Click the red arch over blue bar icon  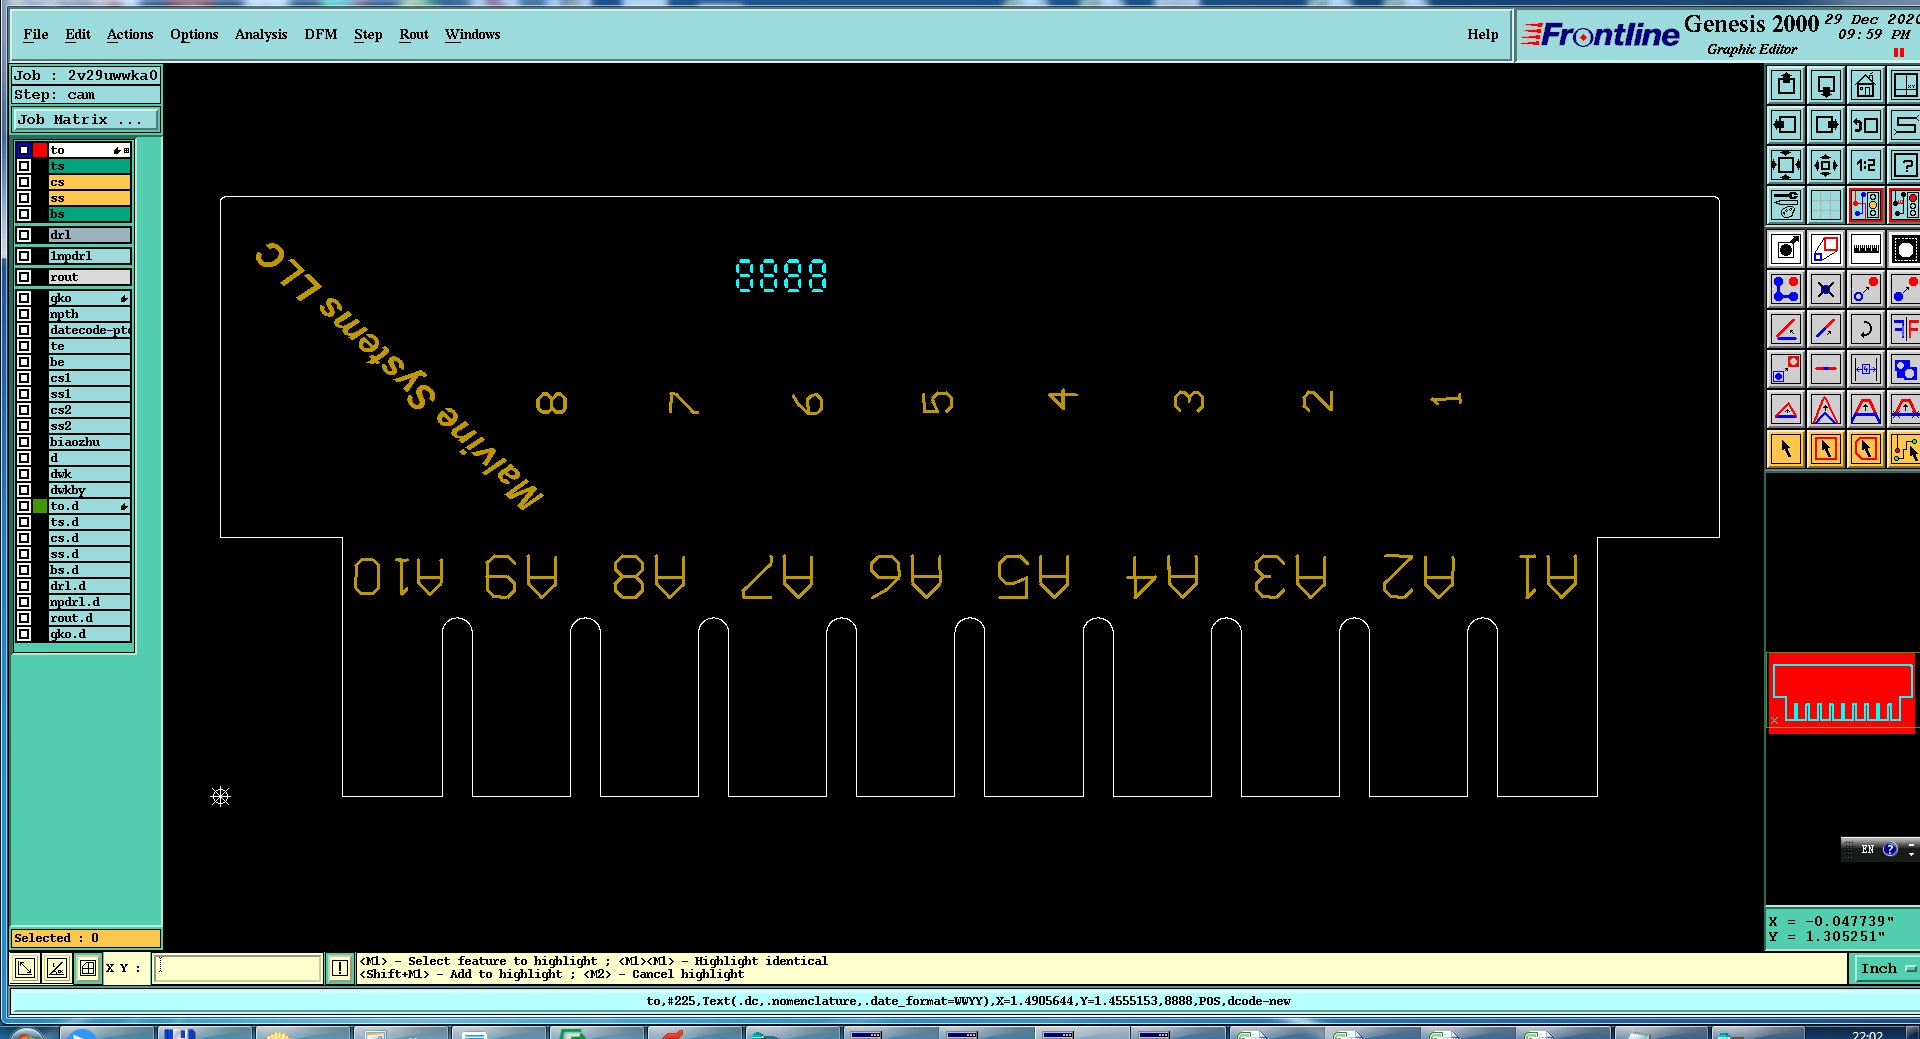1866,410
